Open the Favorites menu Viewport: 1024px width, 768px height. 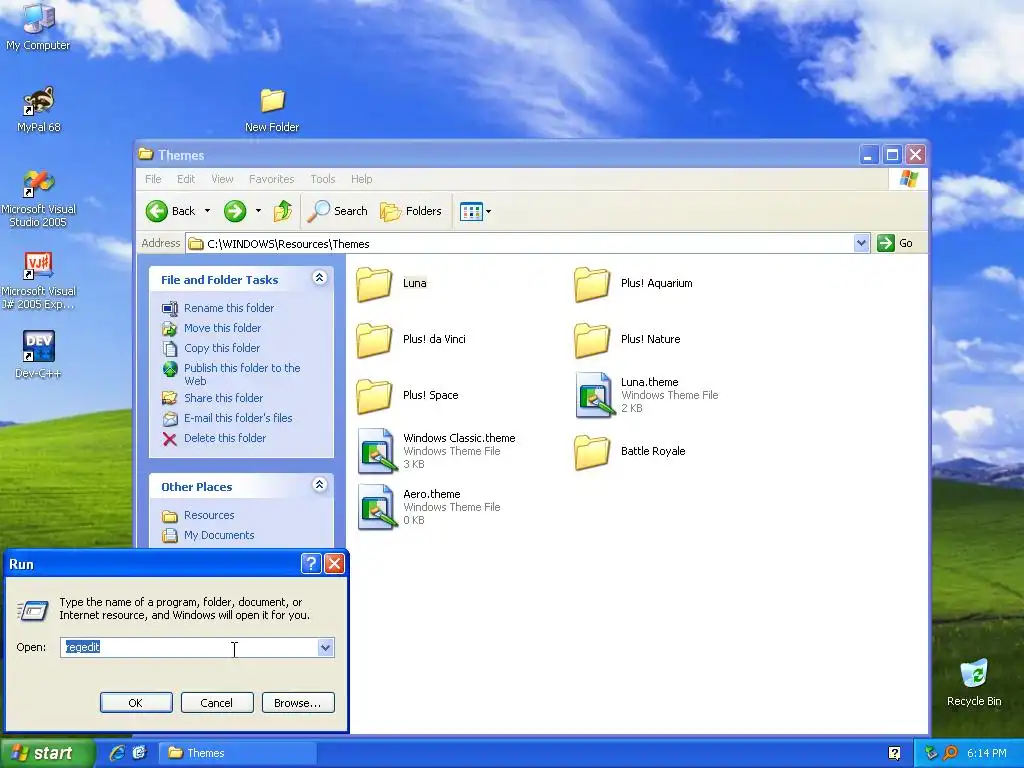[272, 179]
